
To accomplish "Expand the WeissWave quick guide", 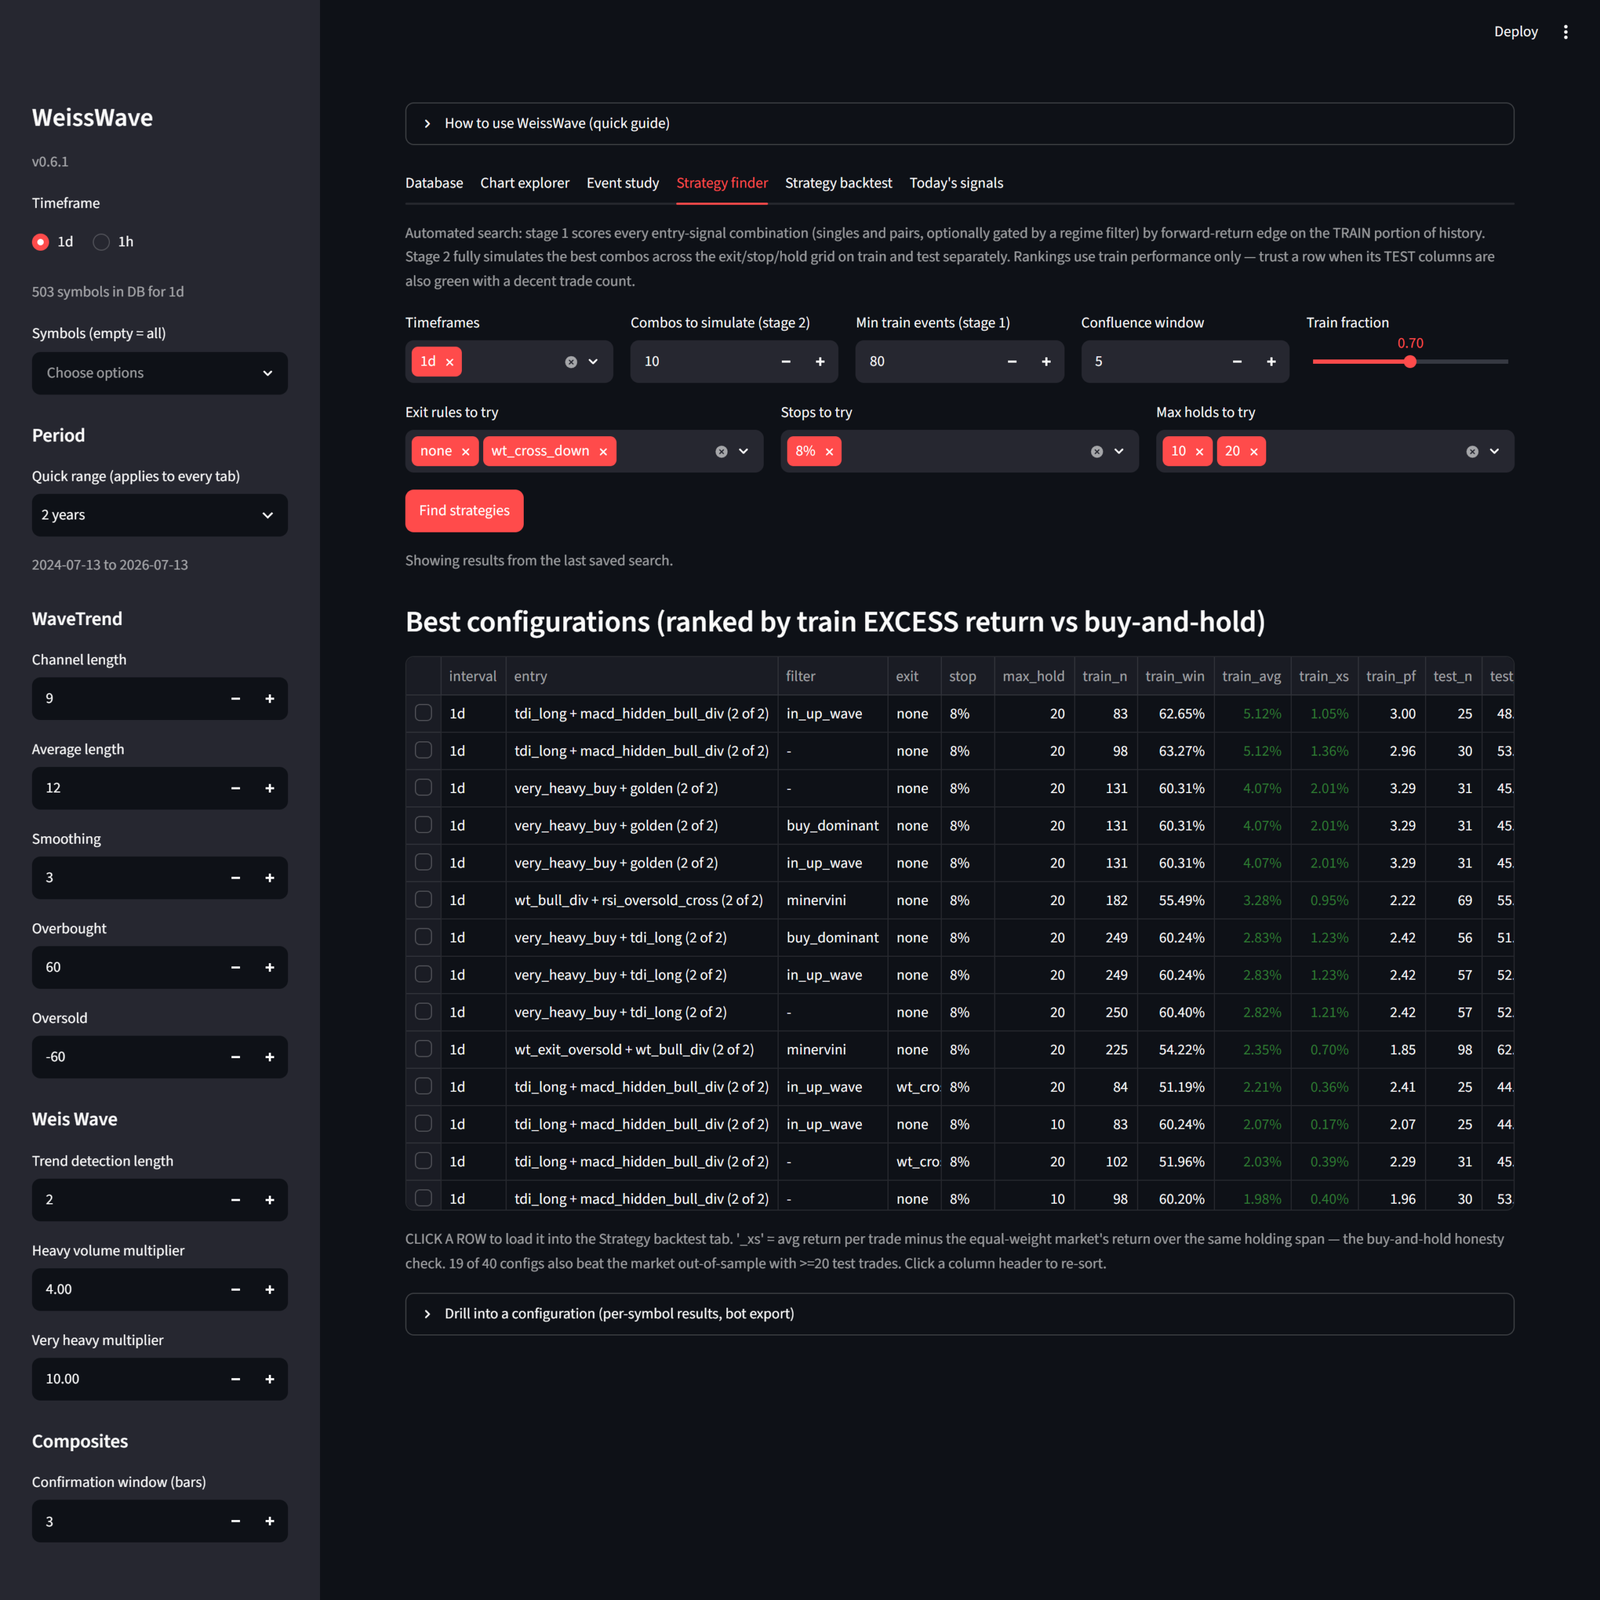I will [959, 124].
